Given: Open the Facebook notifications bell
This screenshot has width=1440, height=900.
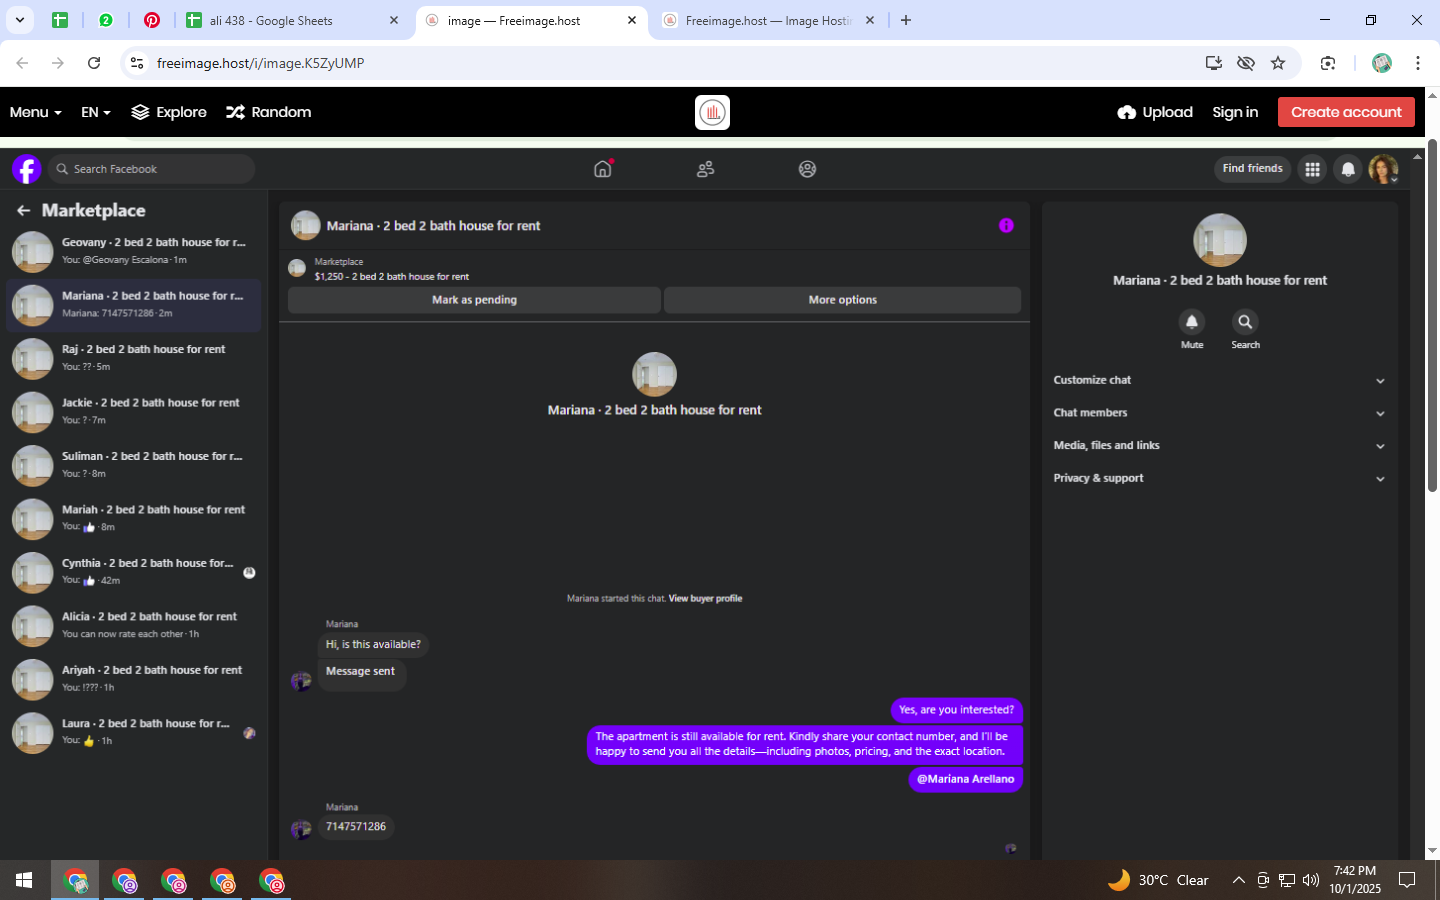Looking at the screenshot, I should point(1348,169).
